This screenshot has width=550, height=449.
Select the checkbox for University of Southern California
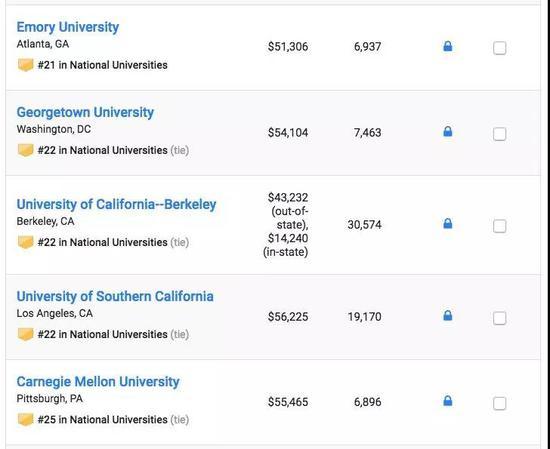499,318
